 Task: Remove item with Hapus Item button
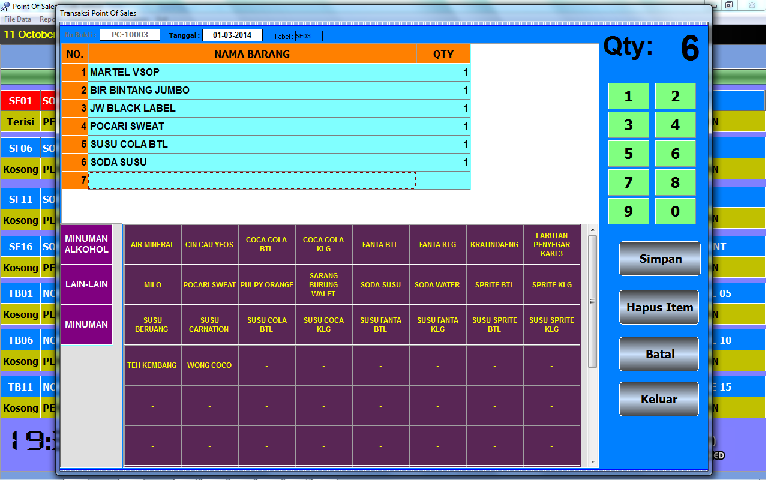(x=659, y=307)
